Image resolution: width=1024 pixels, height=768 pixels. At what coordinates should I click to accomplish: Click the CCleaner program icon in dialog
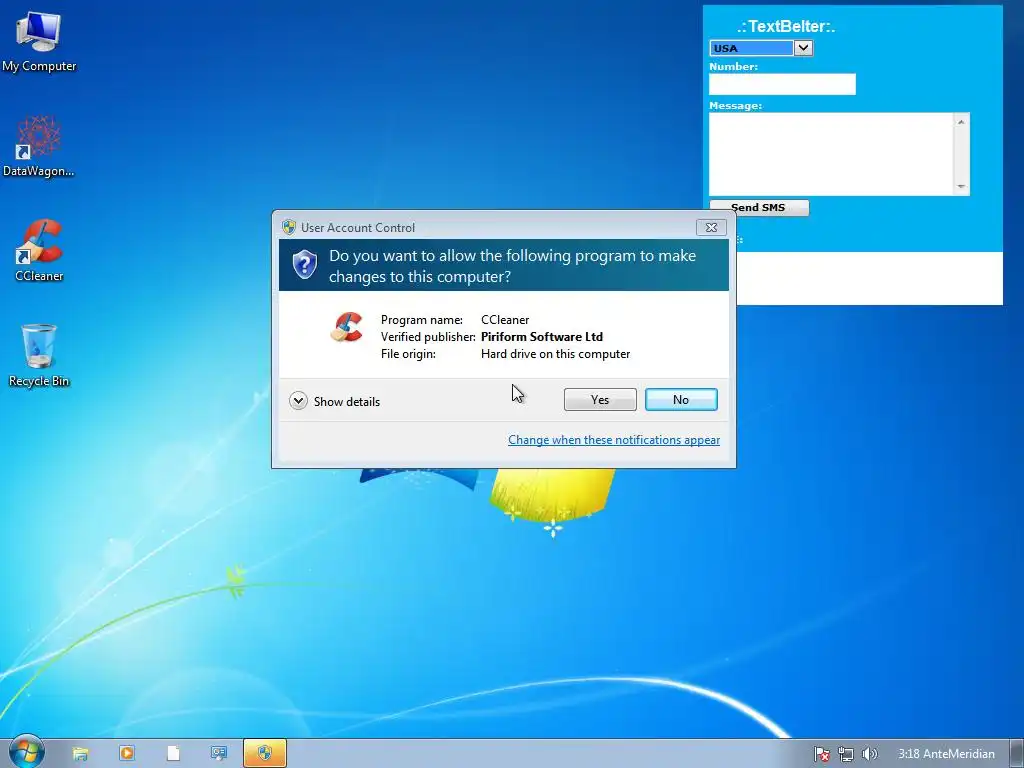(346, 327)
